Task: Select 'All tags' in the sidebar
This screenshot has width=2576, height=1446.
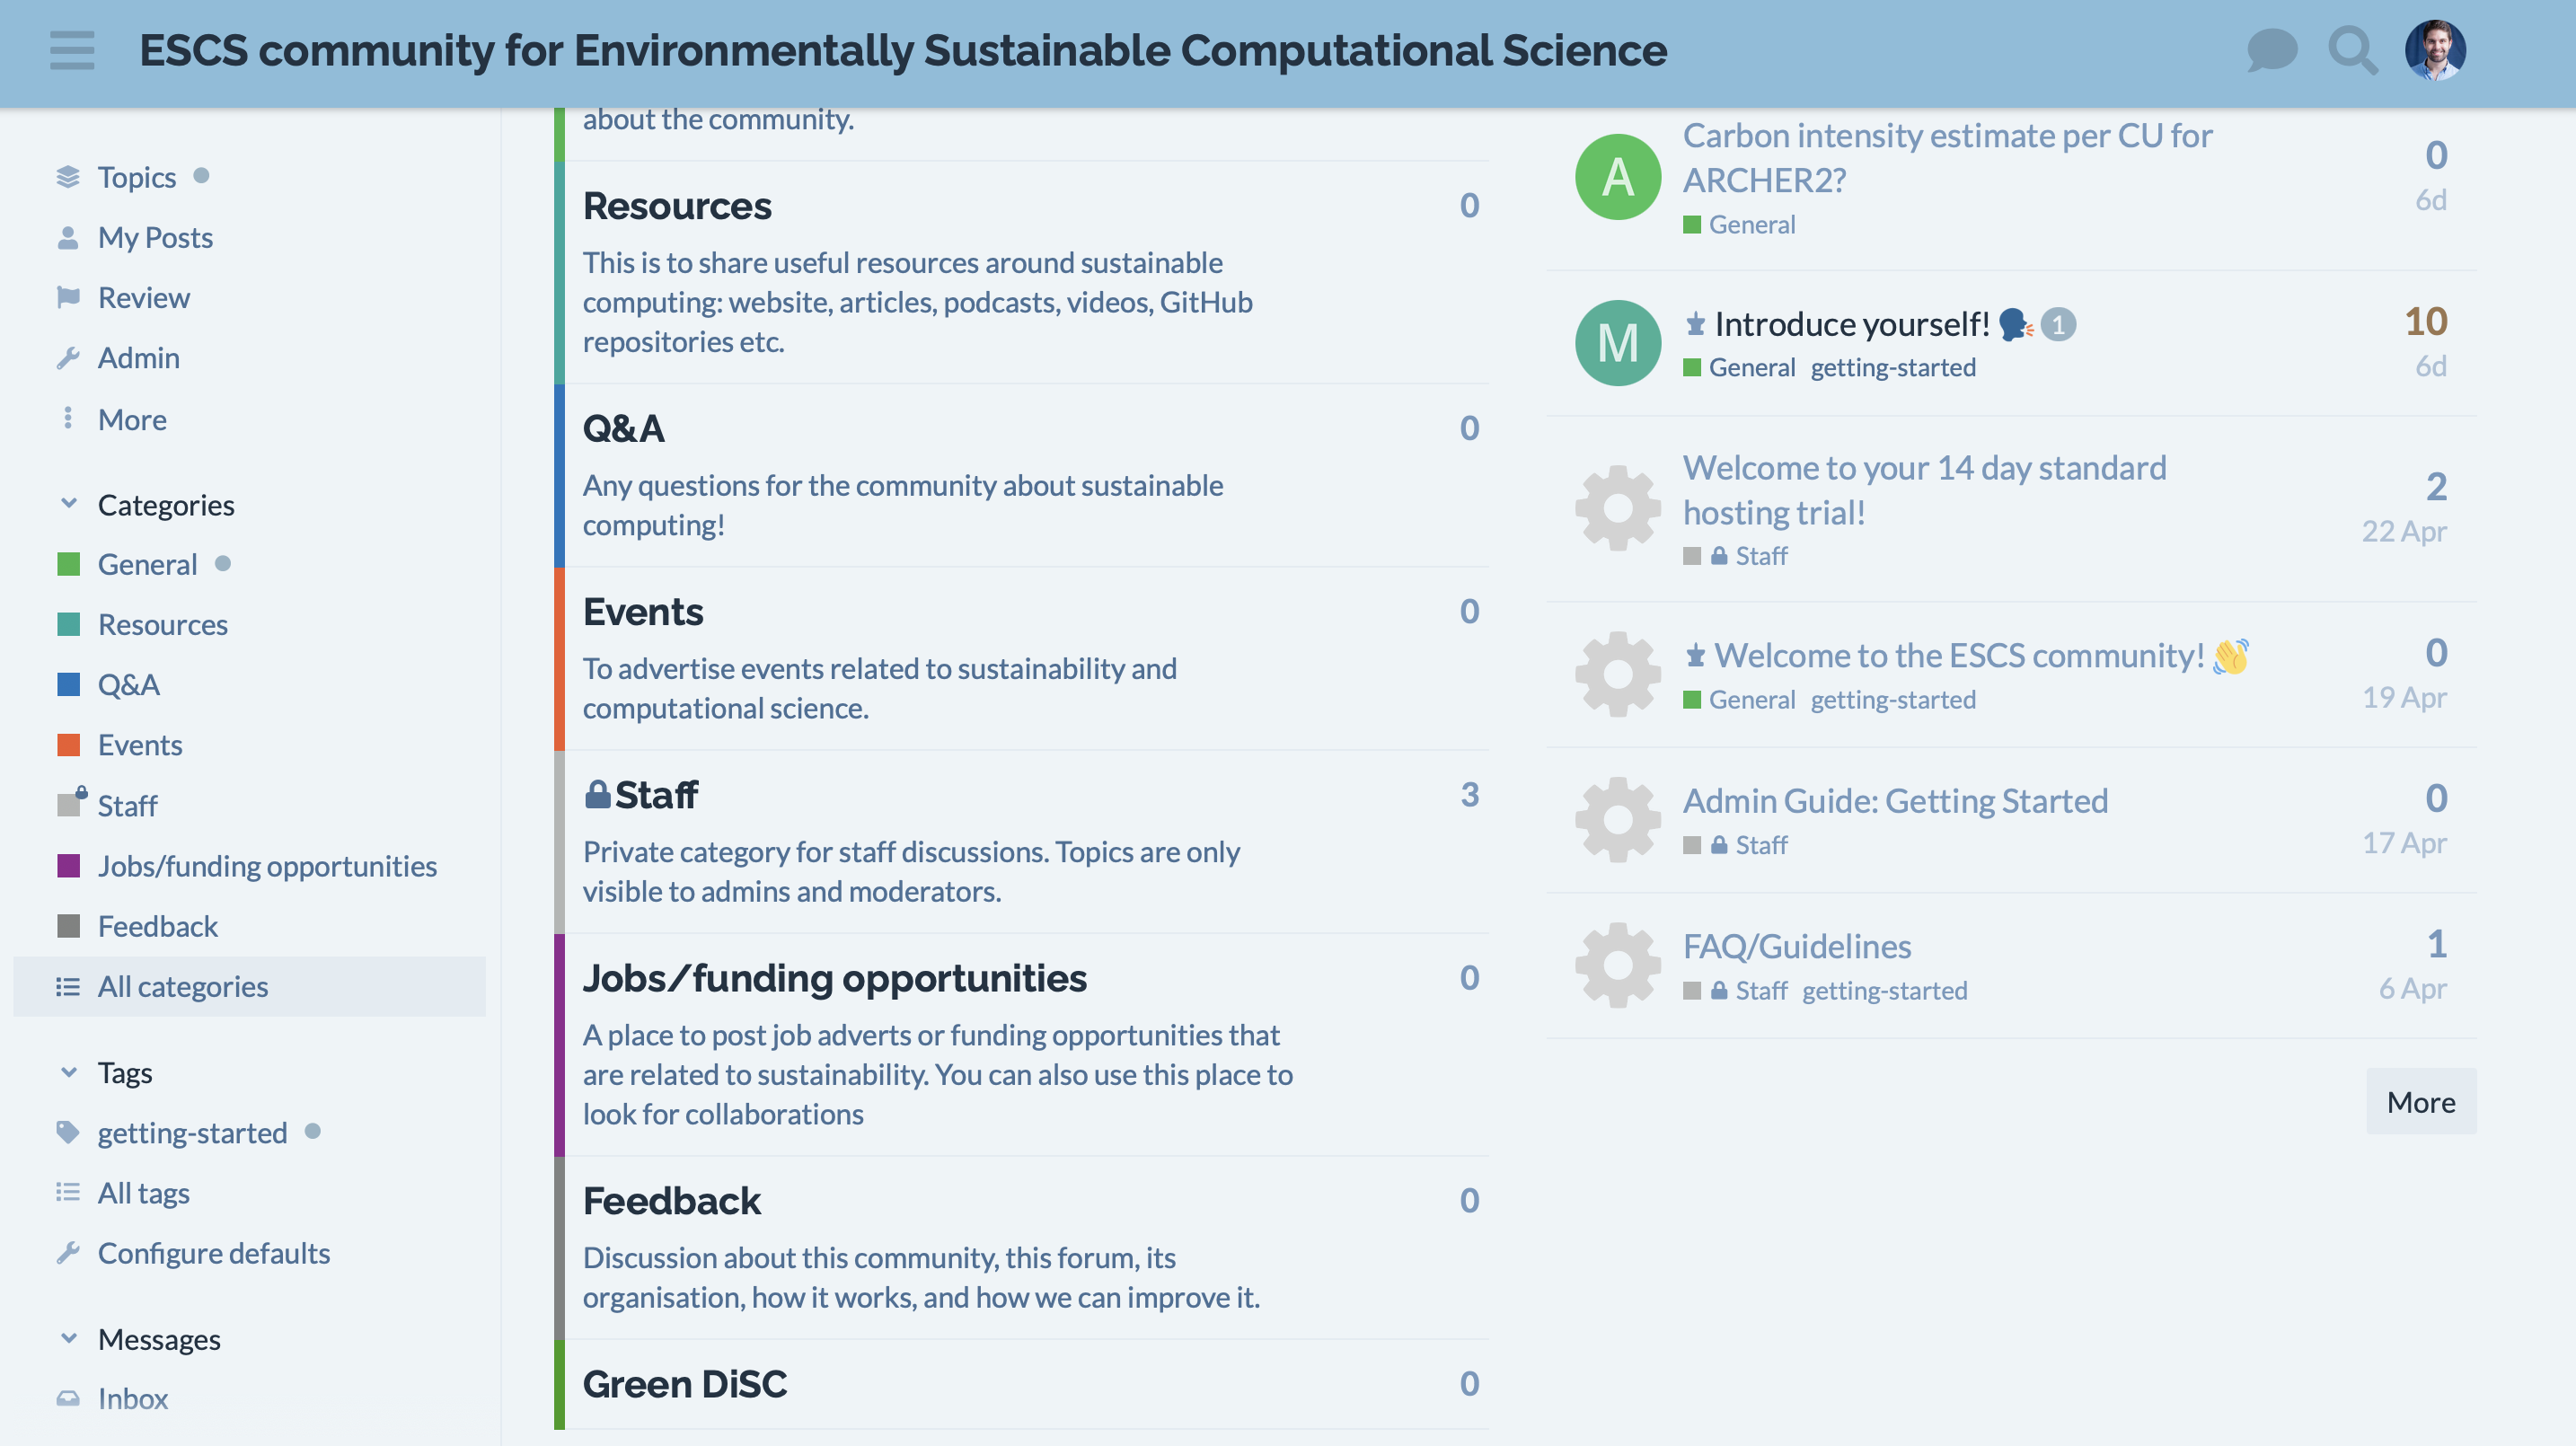Action: [143, 1192]
